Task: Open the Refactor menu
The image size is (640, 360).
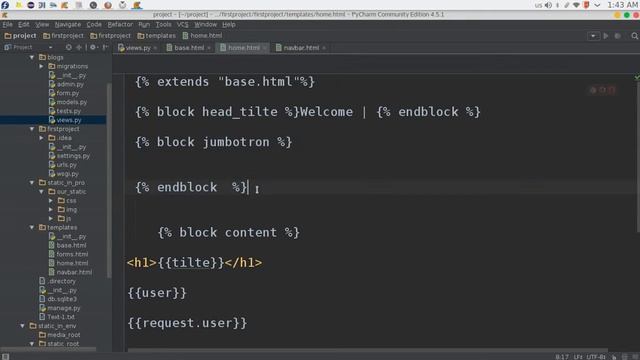Action: 120,24
